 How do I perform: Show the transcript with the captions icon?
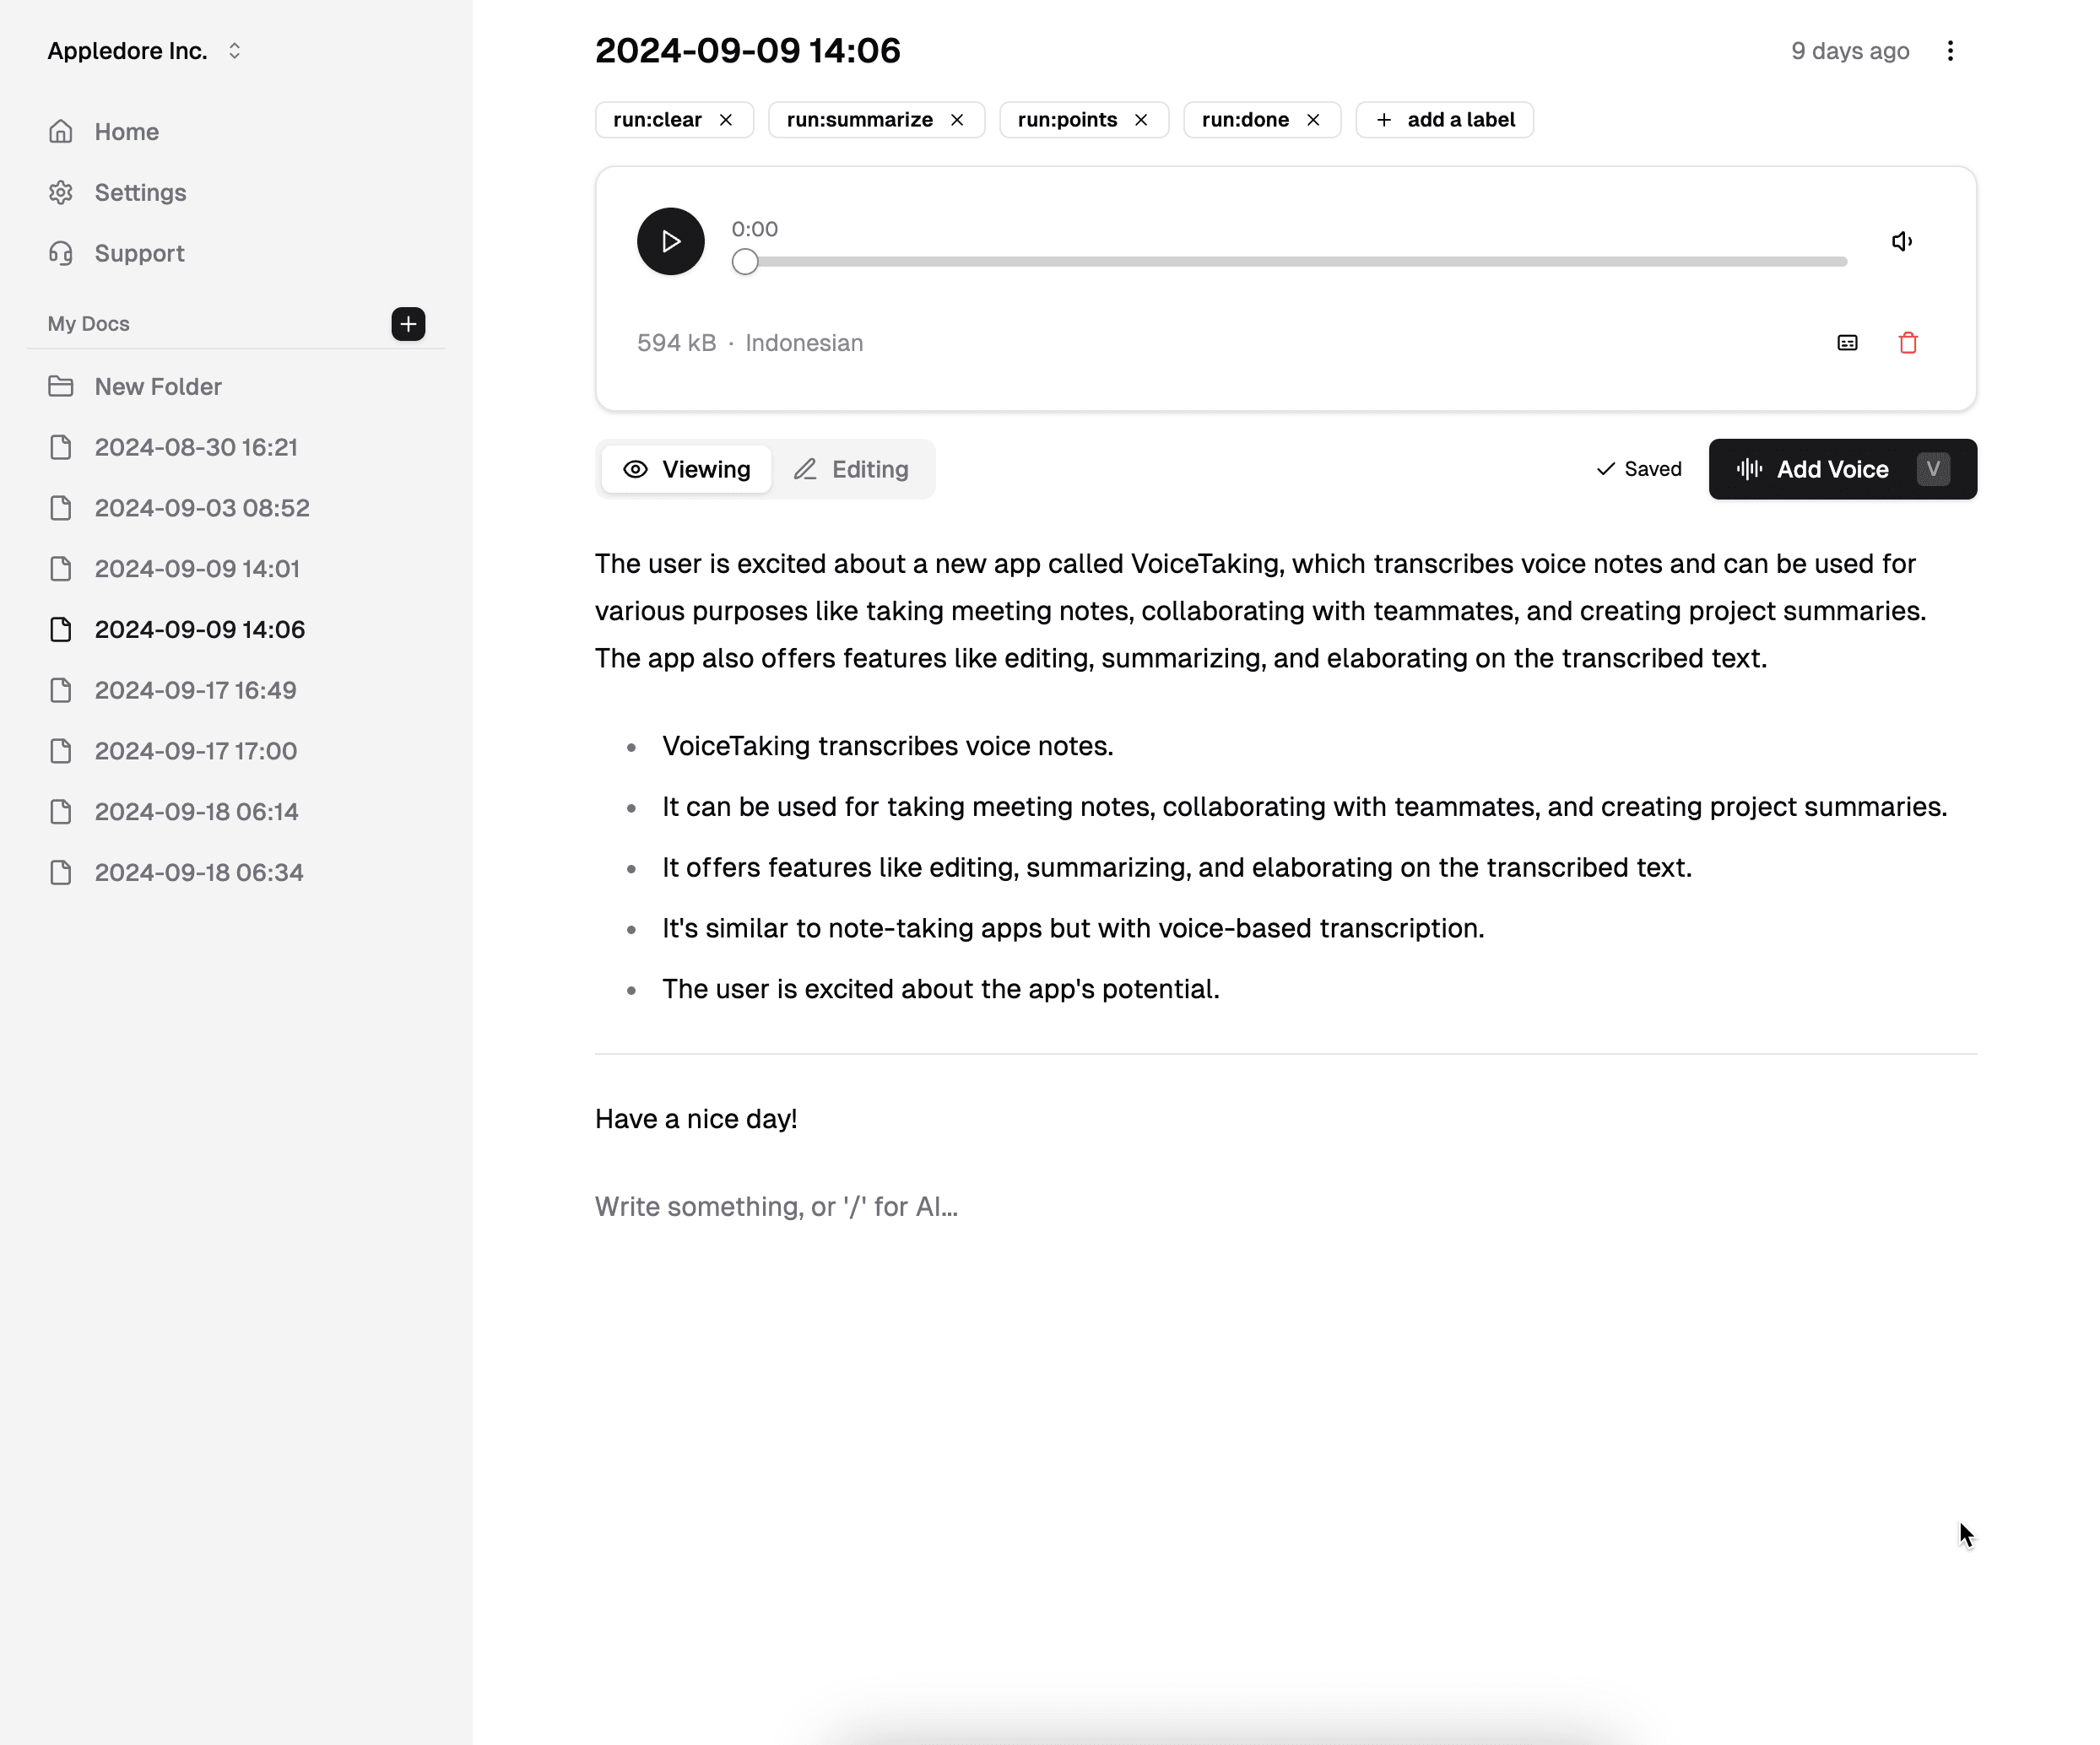tap(1847, 343)
